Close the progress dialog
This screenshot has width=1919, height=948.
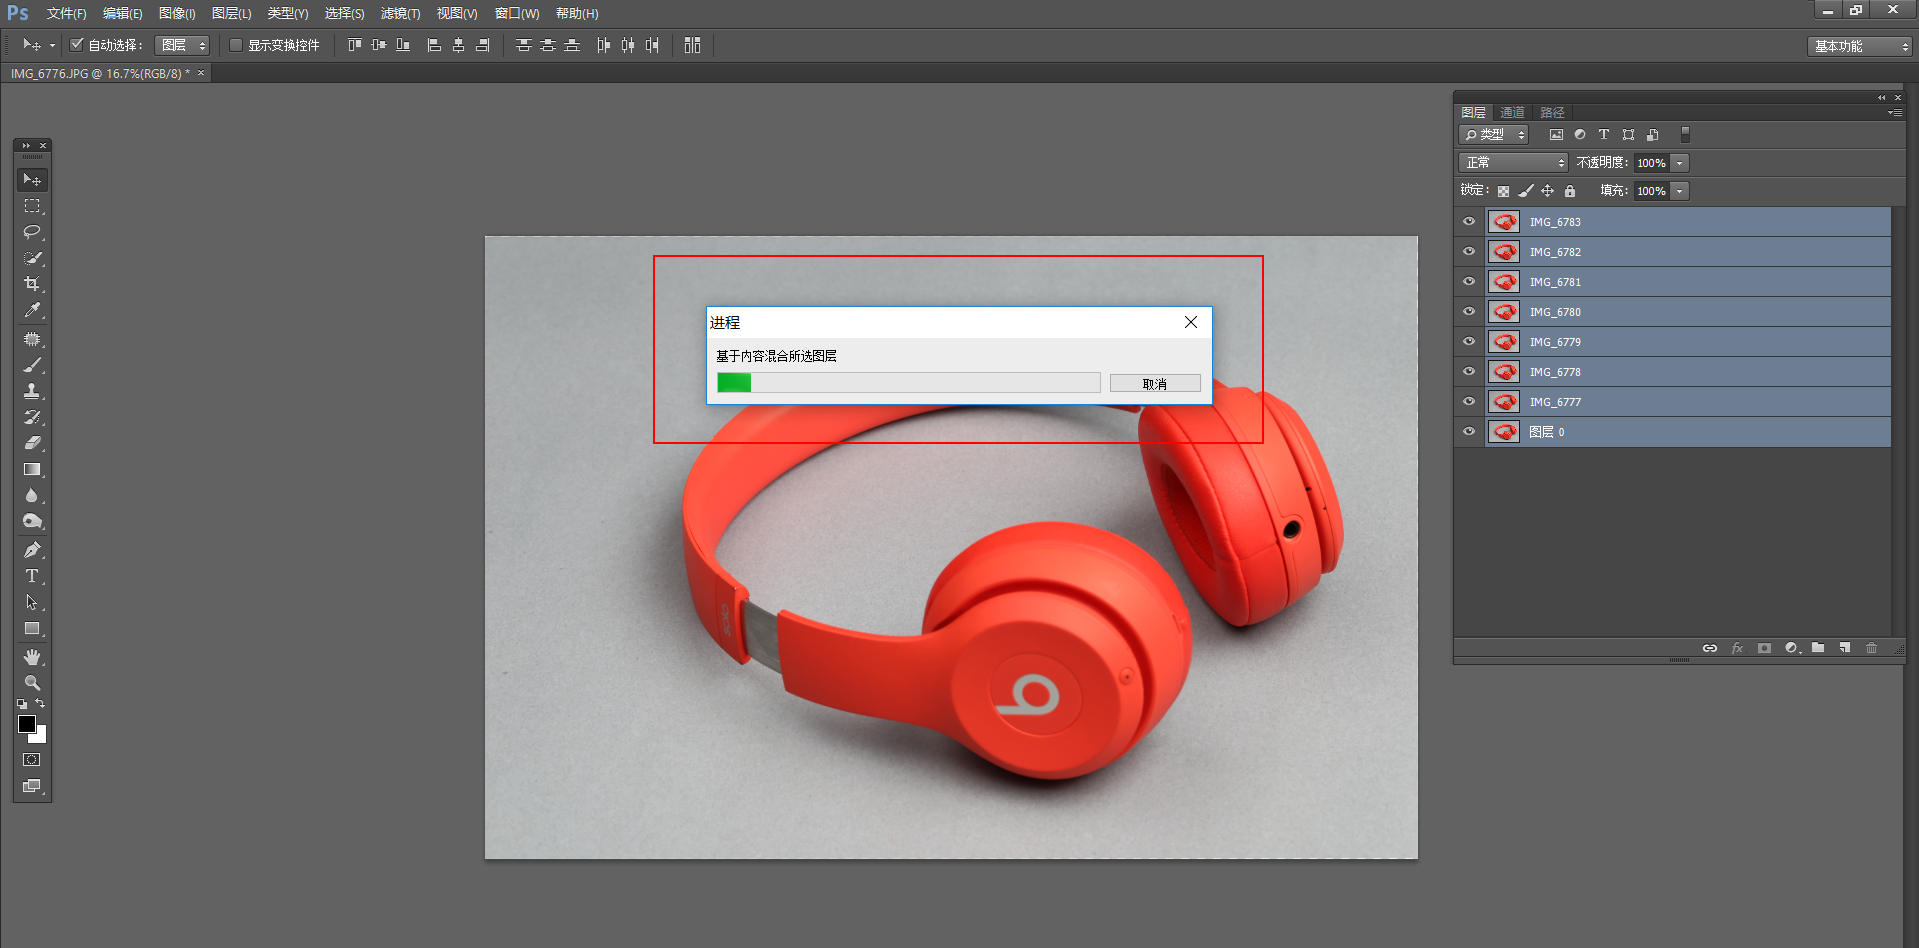coord(1190,322)
